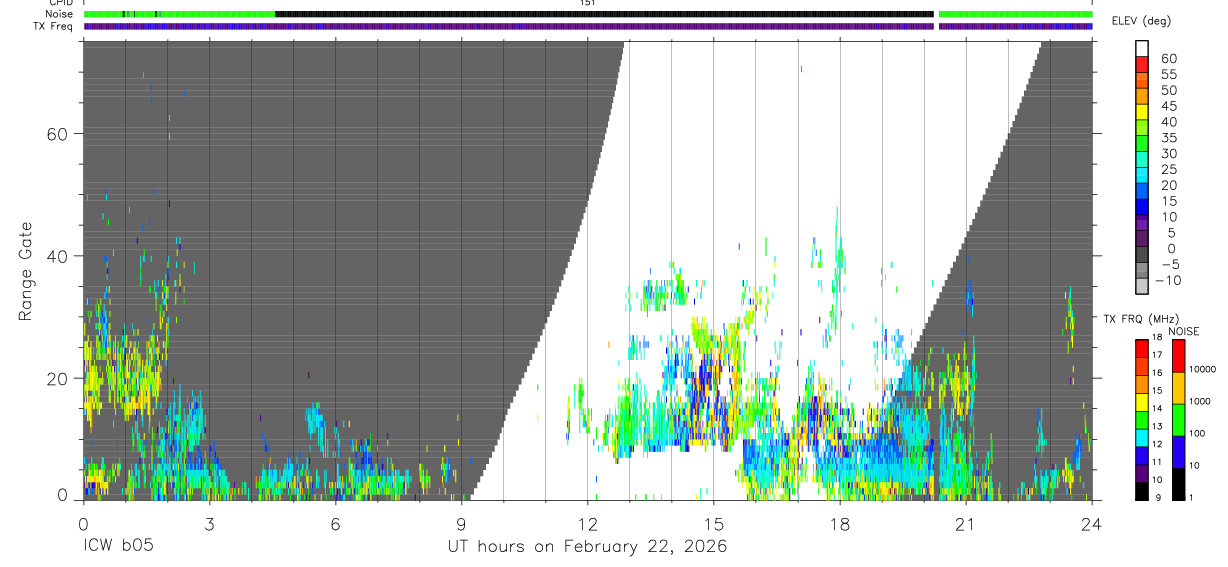The image size is (1228, 567).
Task: Click the 45 label on ELEV colorbar
Action: tap(1169, 106)
